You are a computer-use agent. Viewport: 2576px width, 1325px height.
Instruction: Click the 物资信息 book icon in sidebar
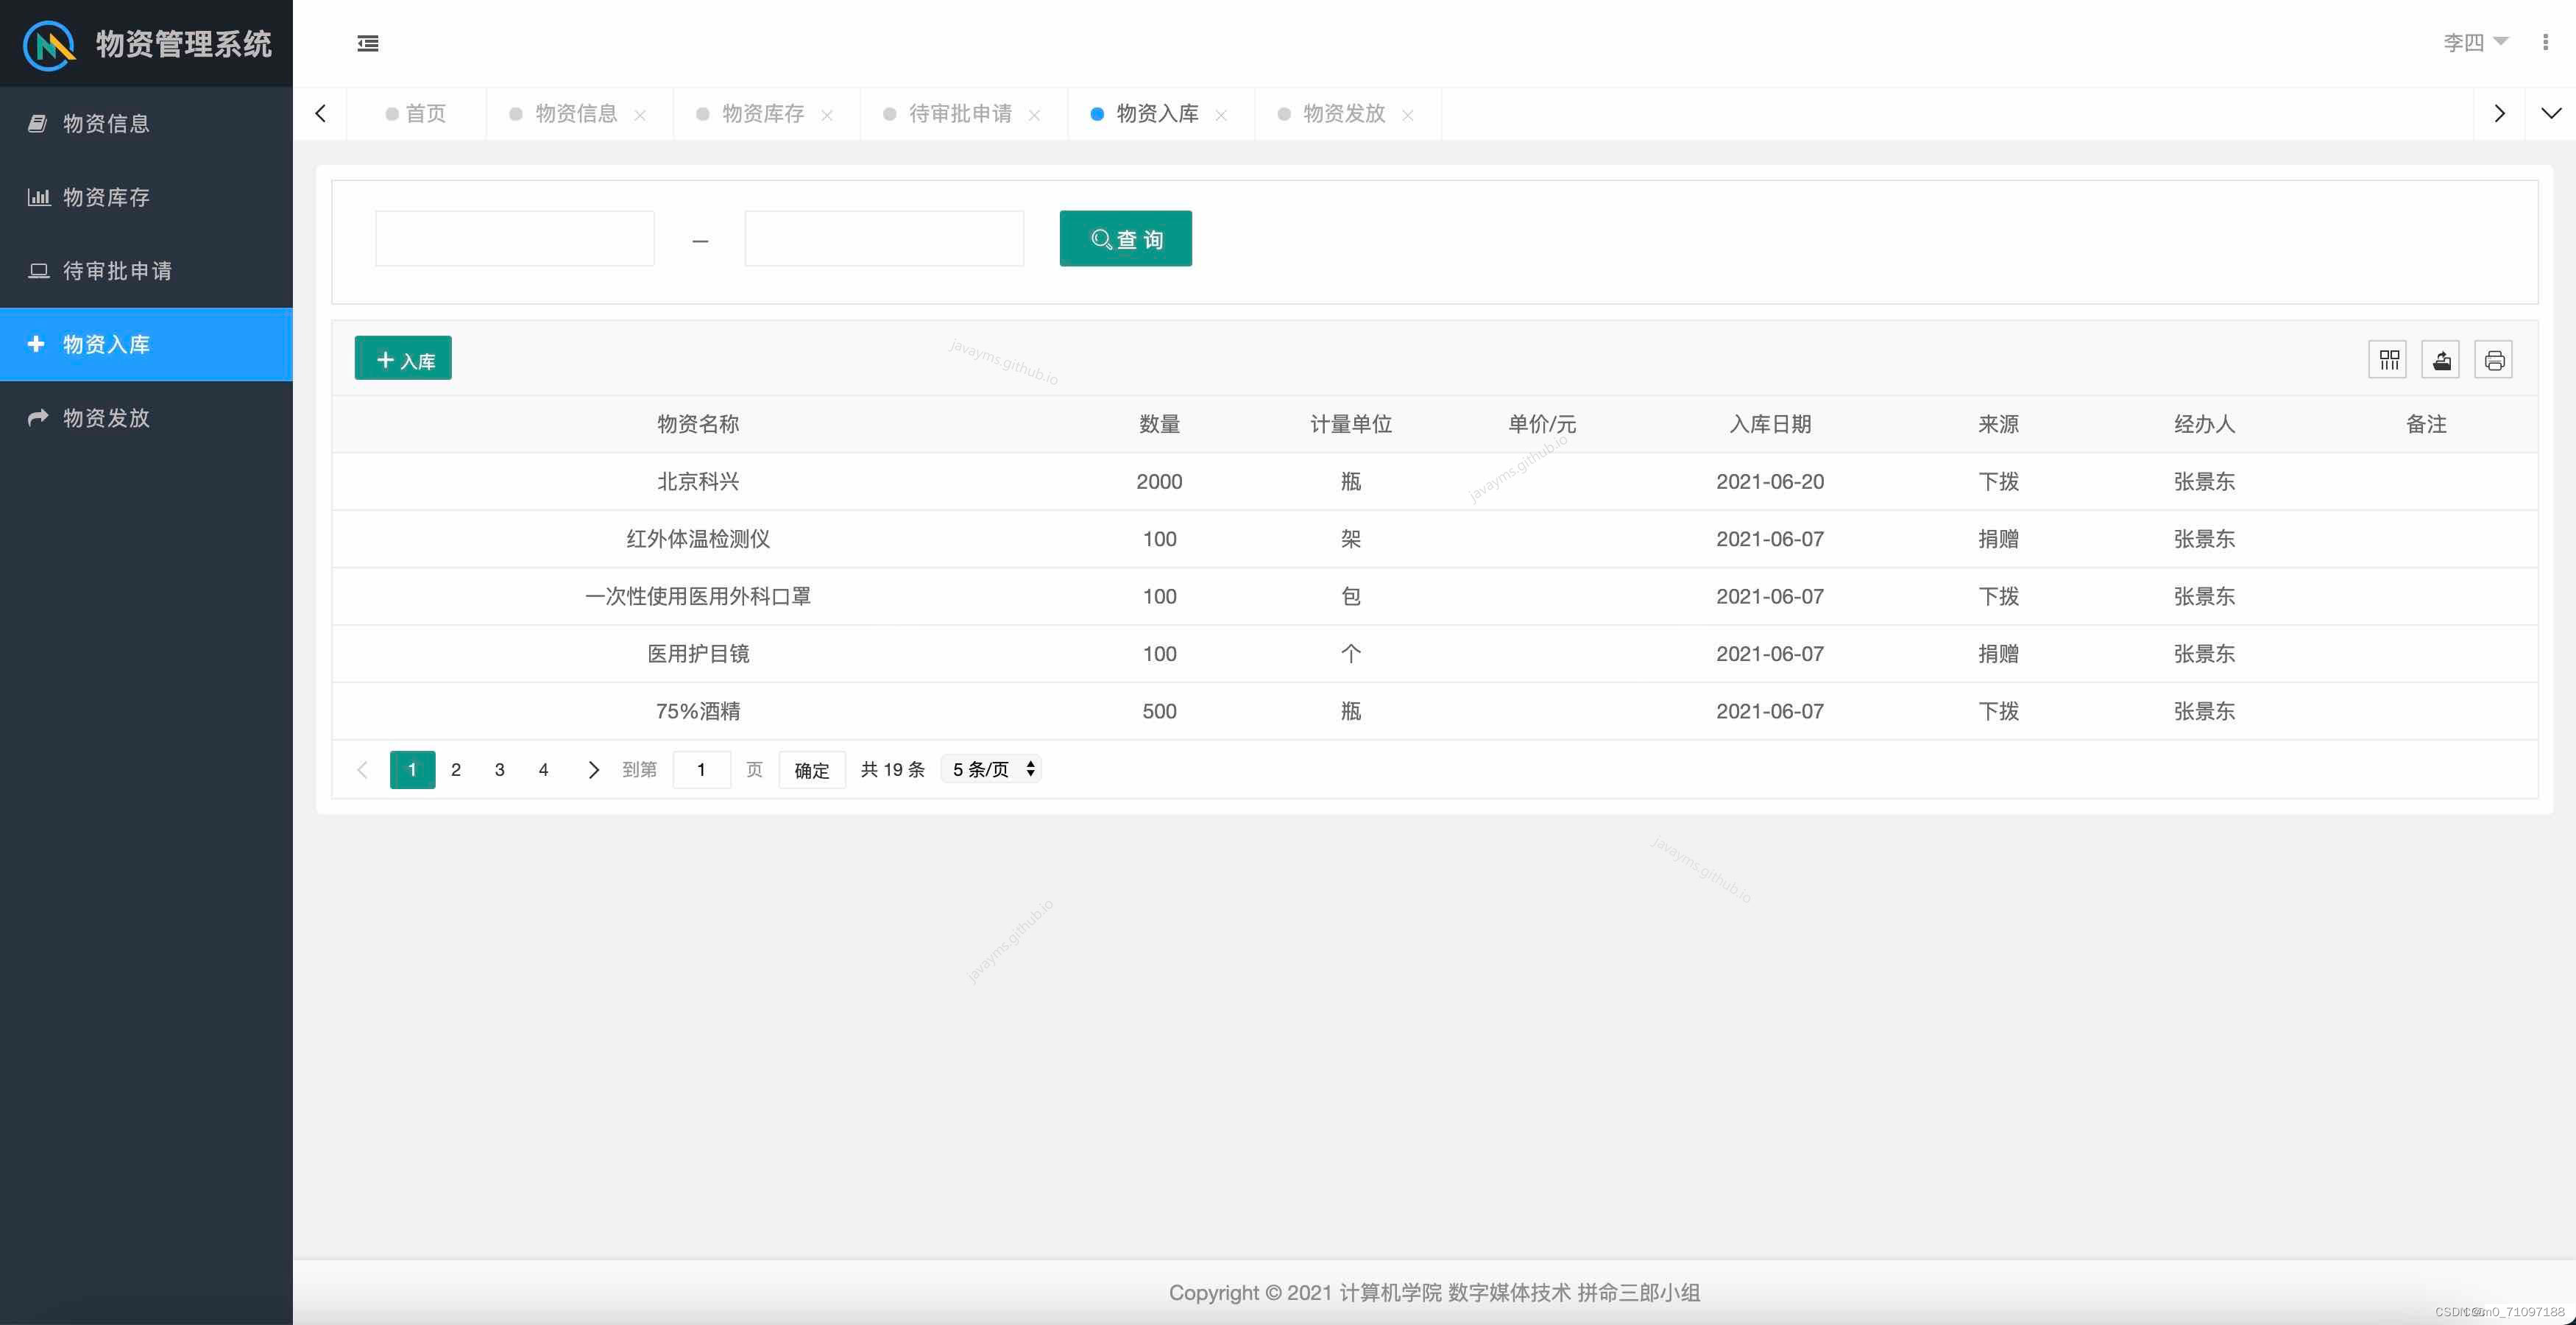[x=38, y=123]
